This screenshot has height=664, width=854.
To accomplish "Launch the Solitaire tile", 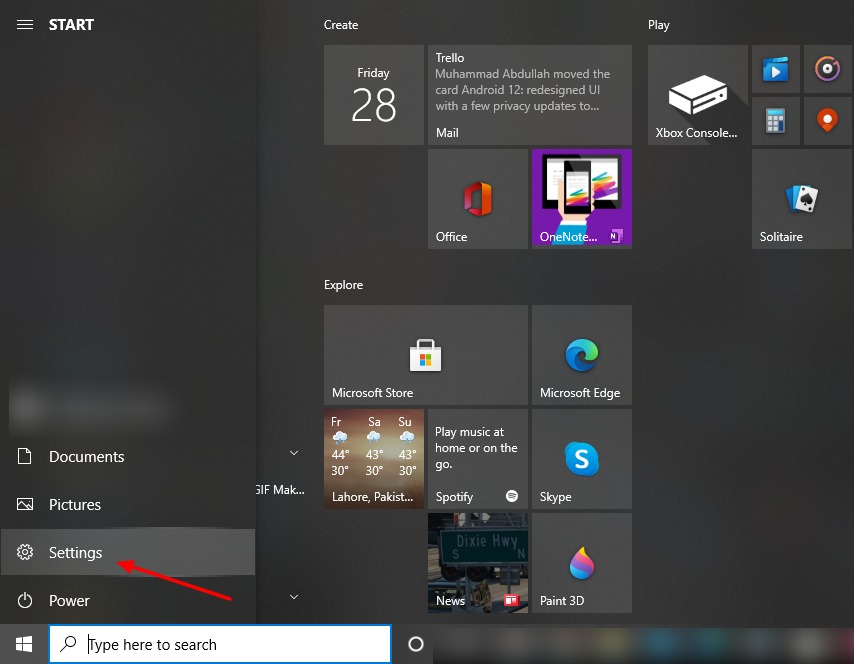I will pyautogui.click(x=802, y=199).
